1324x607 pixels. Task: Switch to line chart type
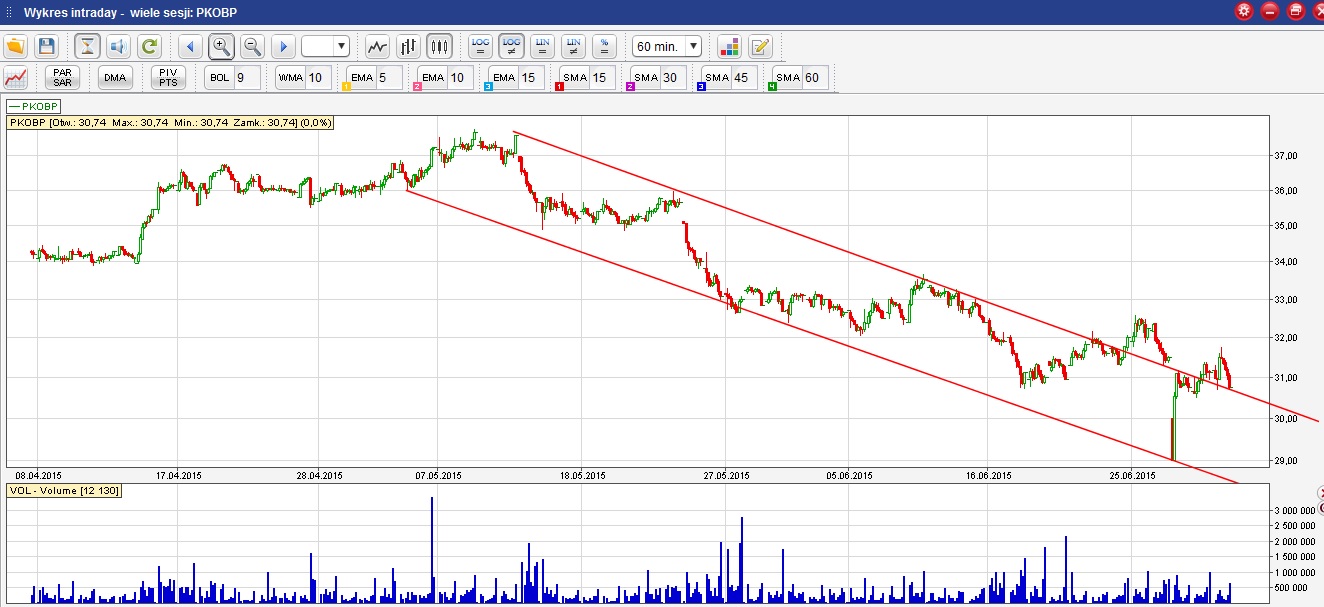click(x=377, y=46)
